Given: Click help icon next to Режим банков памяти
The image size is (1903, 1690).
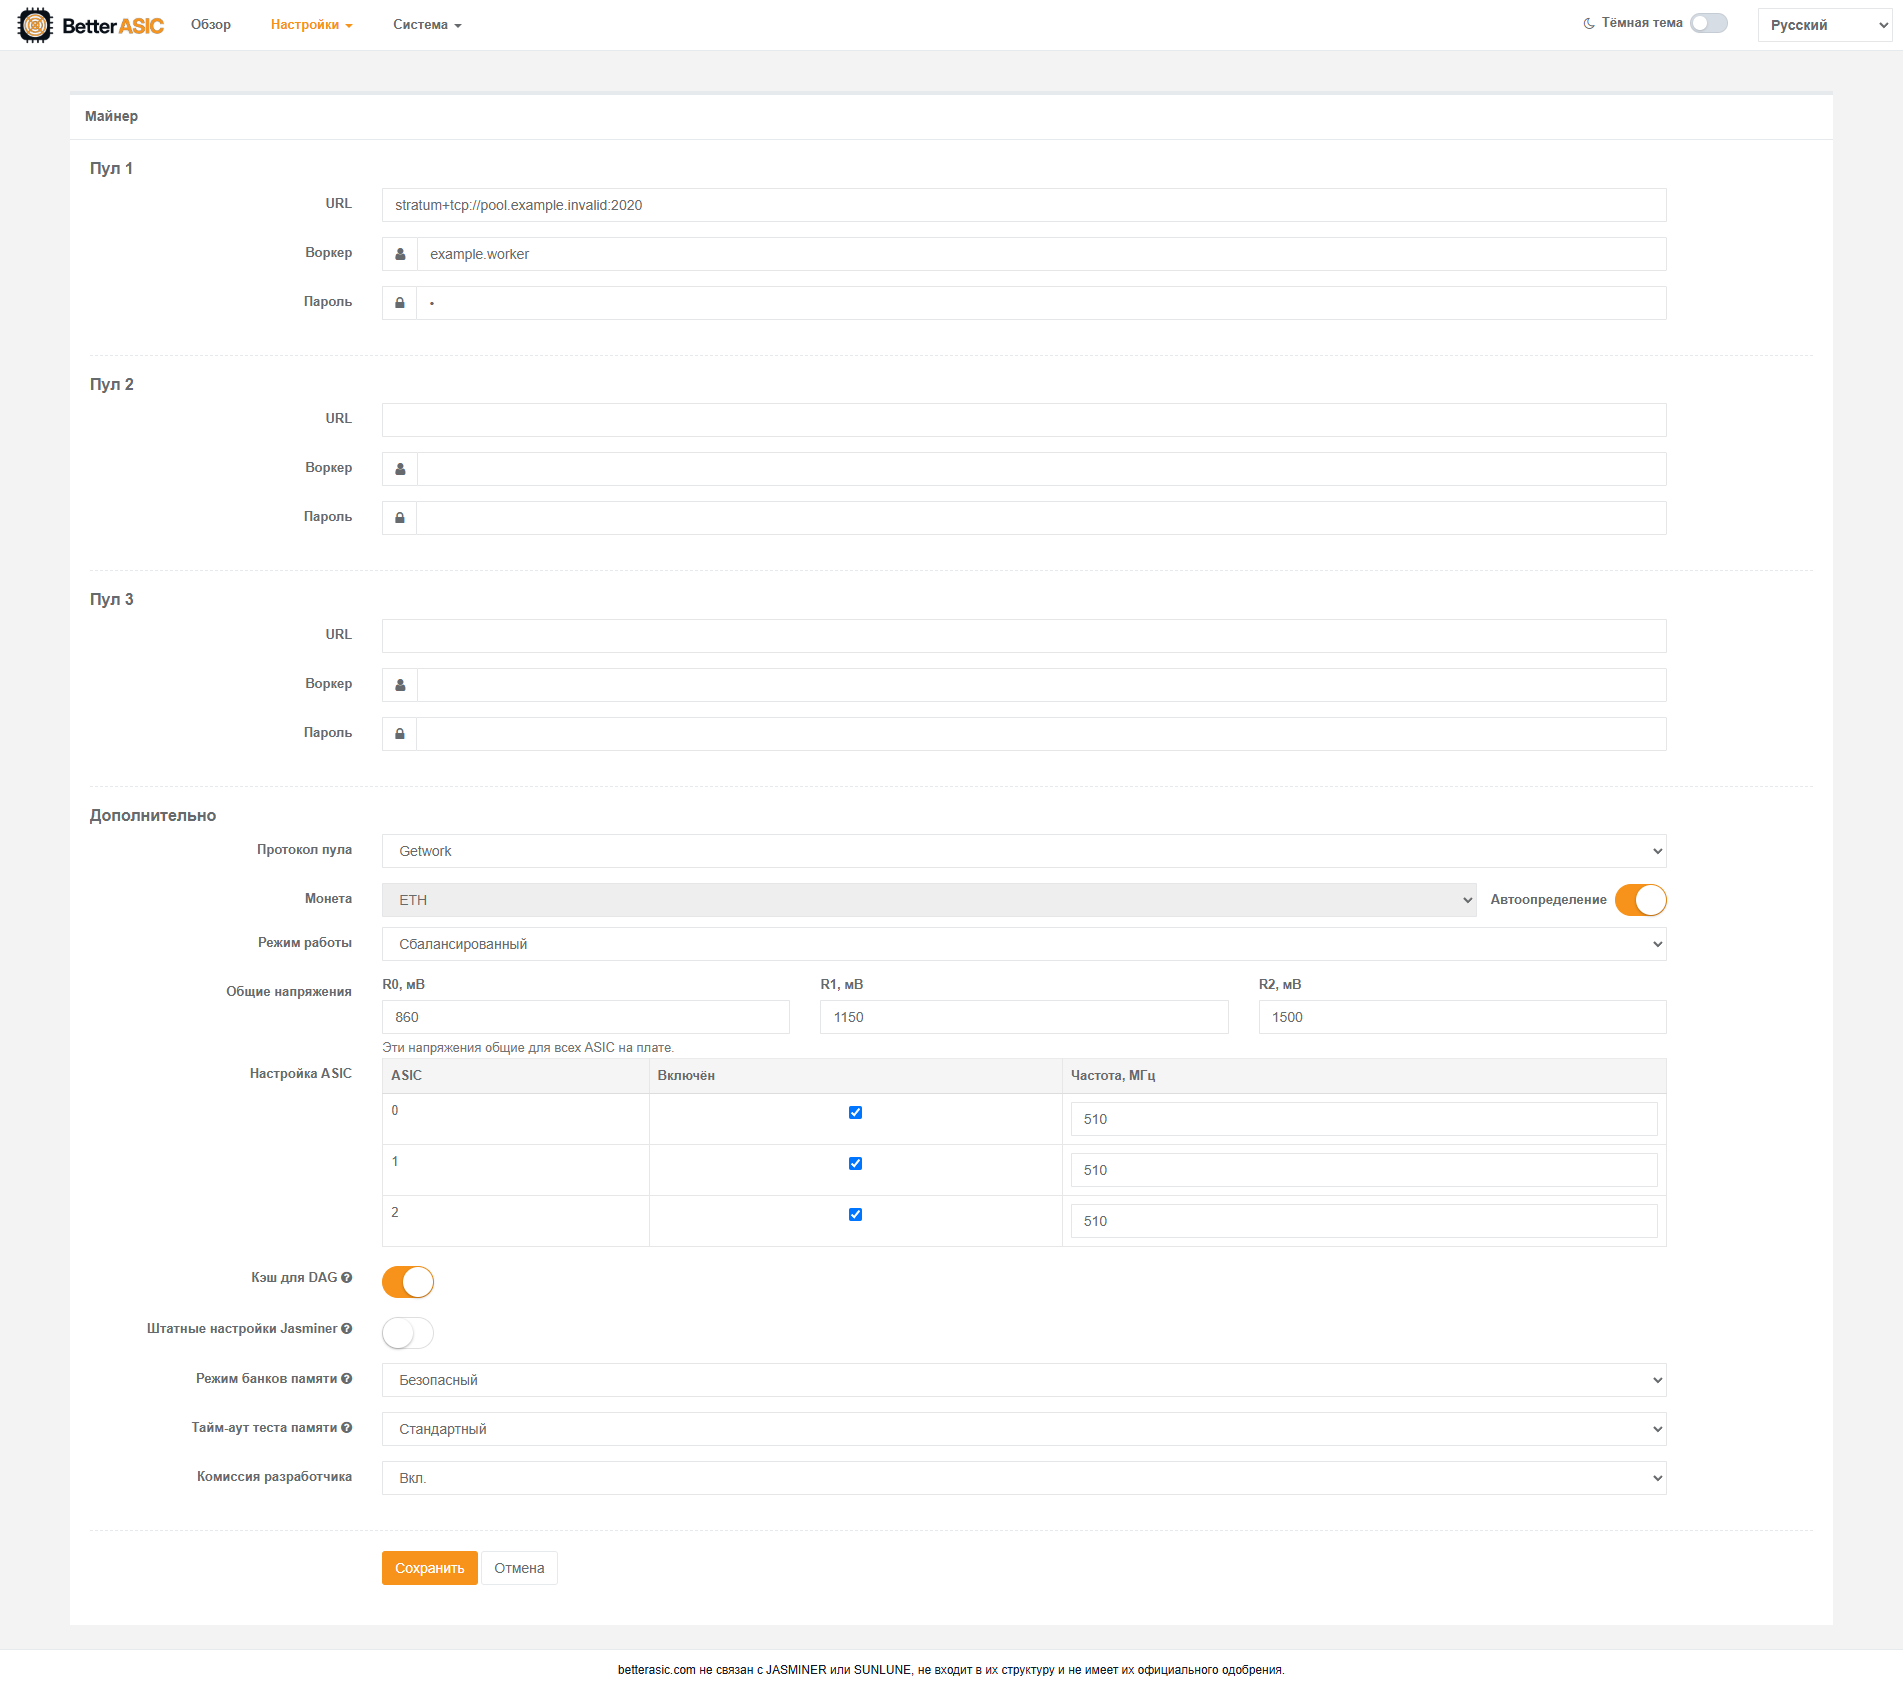Looking at the screenshot, I should click(347, 1378).
